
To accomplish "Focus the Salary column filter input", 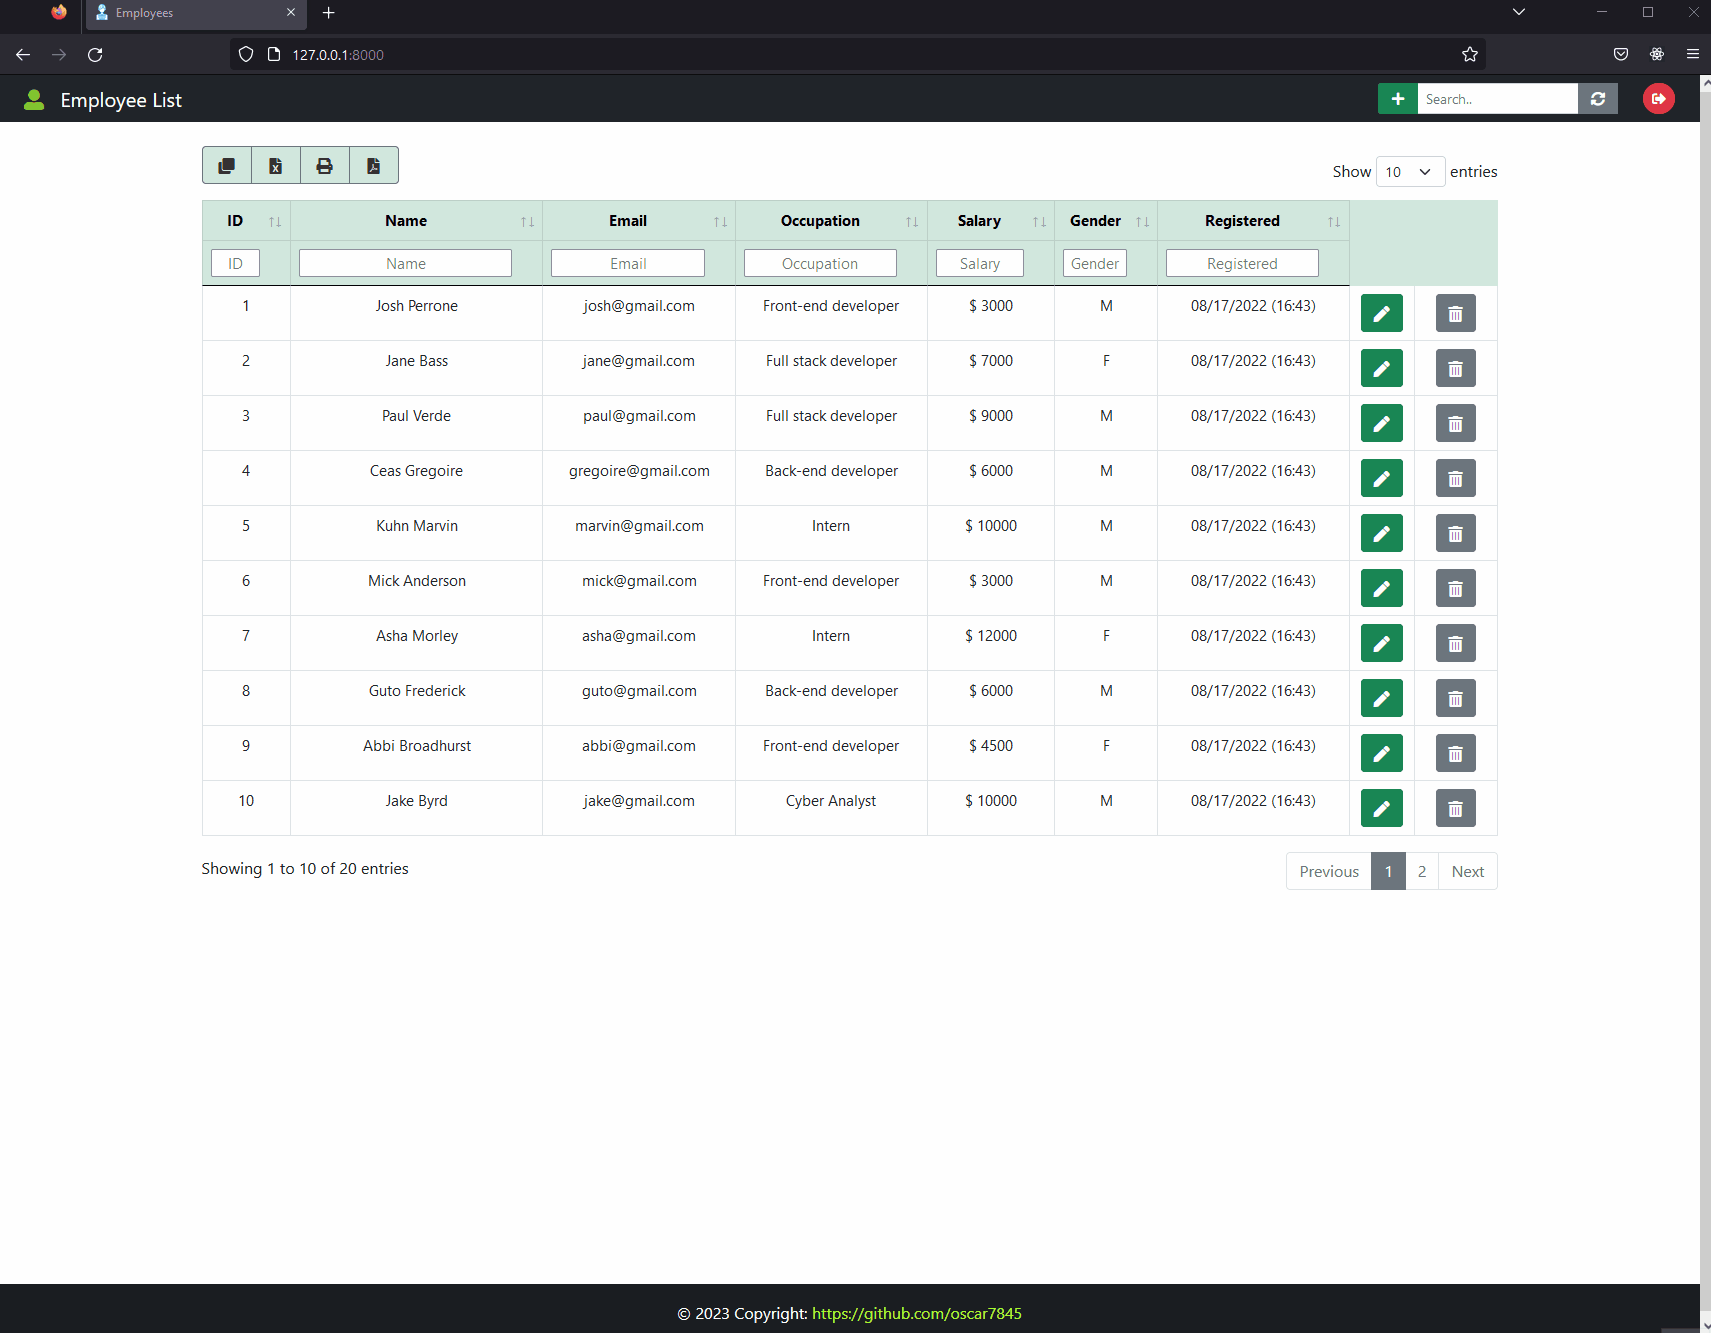I will point(980,264).
